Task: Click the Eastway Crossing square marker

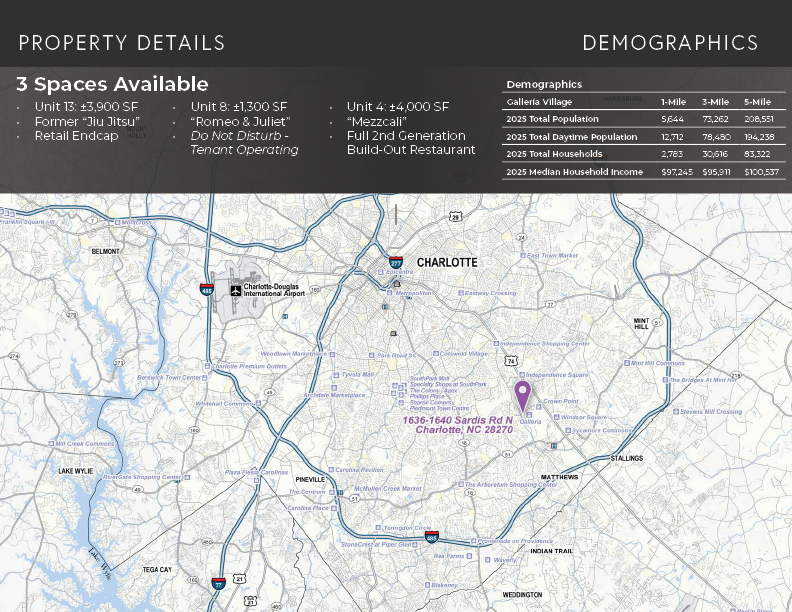Action: coord(461,293)
